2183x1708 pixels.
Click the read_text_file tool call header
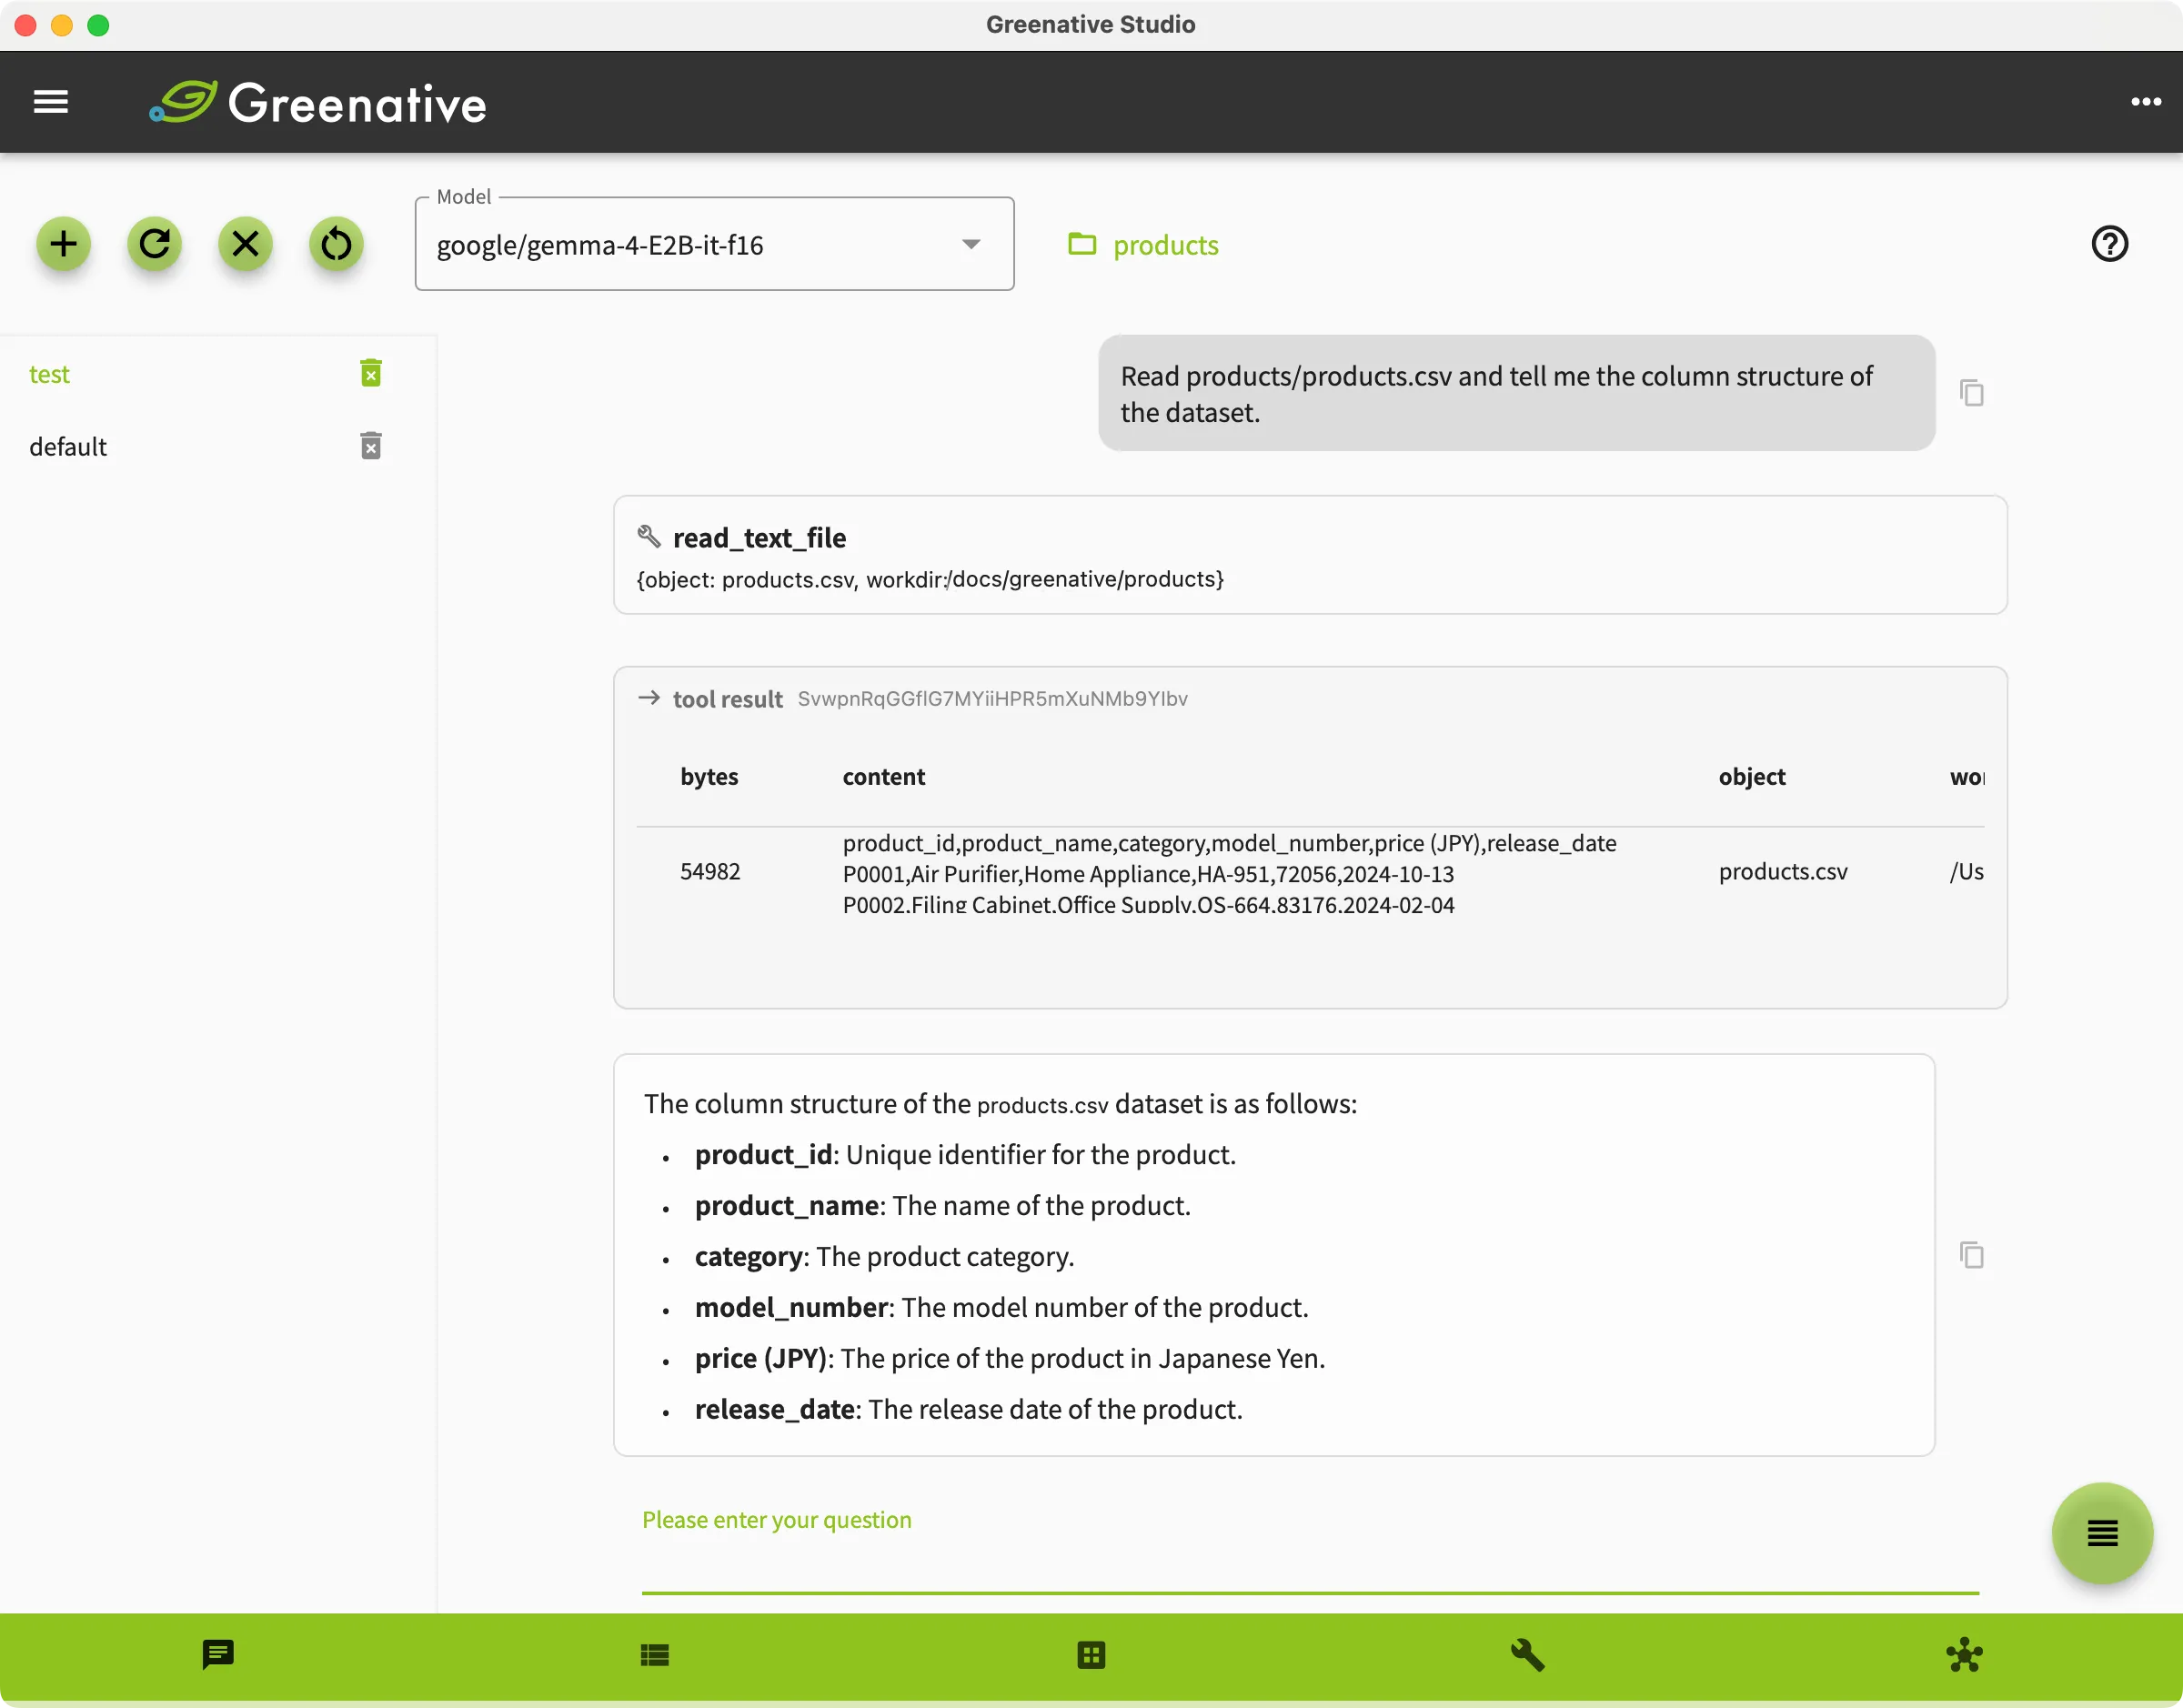[760, 538]
